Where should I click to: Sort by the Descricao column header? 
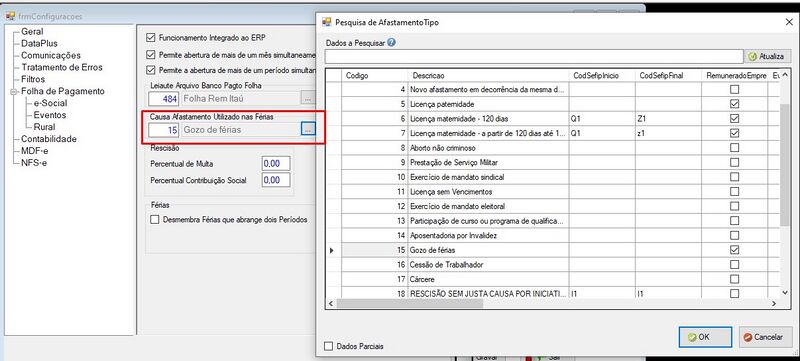(488, 75)
